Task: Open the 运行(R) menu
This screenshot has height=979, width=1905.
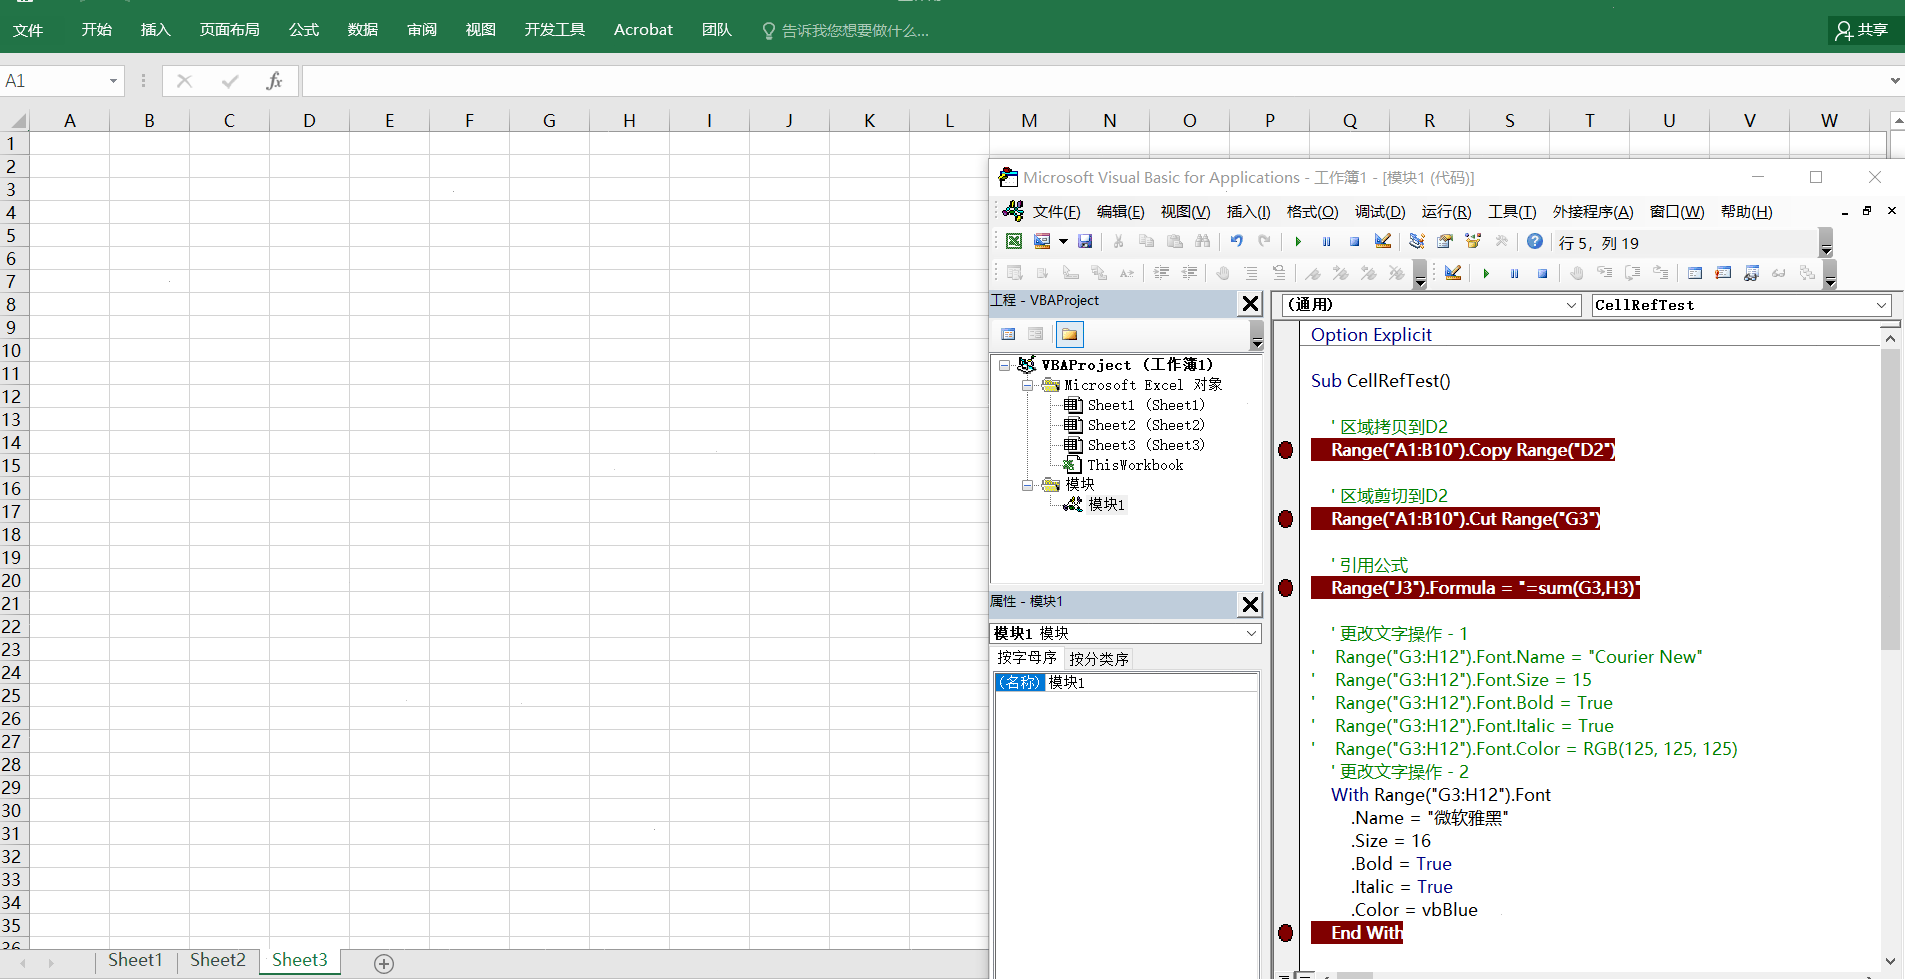Action: (x=1446, y=212)
